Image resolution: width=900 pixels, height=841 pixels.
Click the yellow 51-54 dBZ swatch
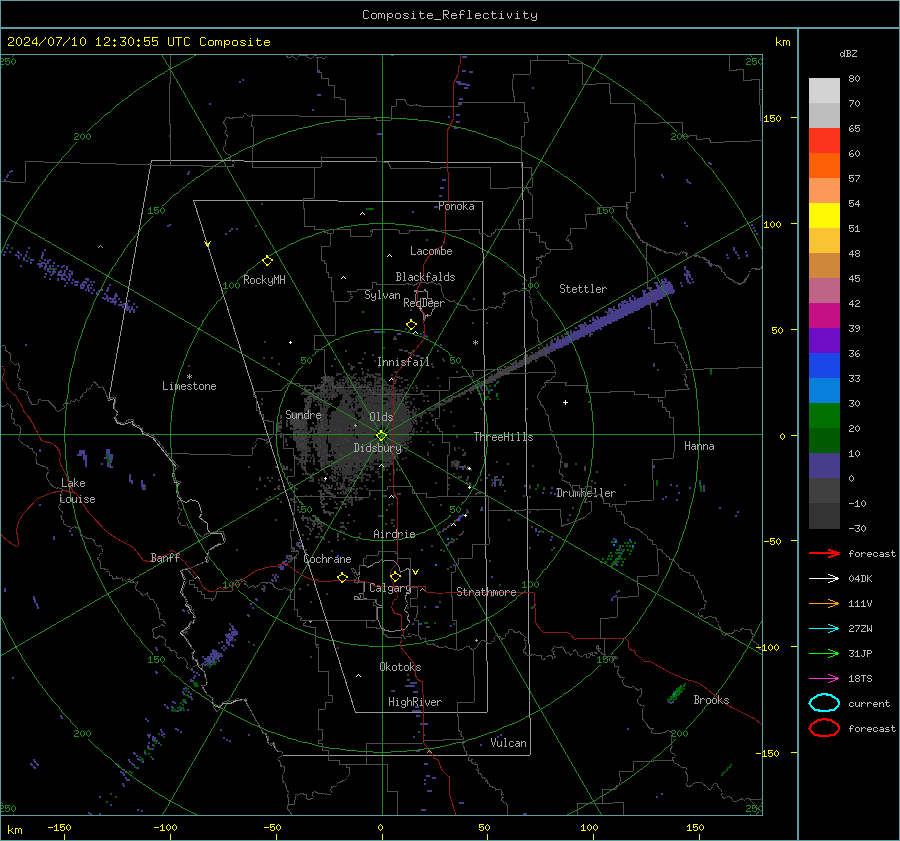click(824, 216)
